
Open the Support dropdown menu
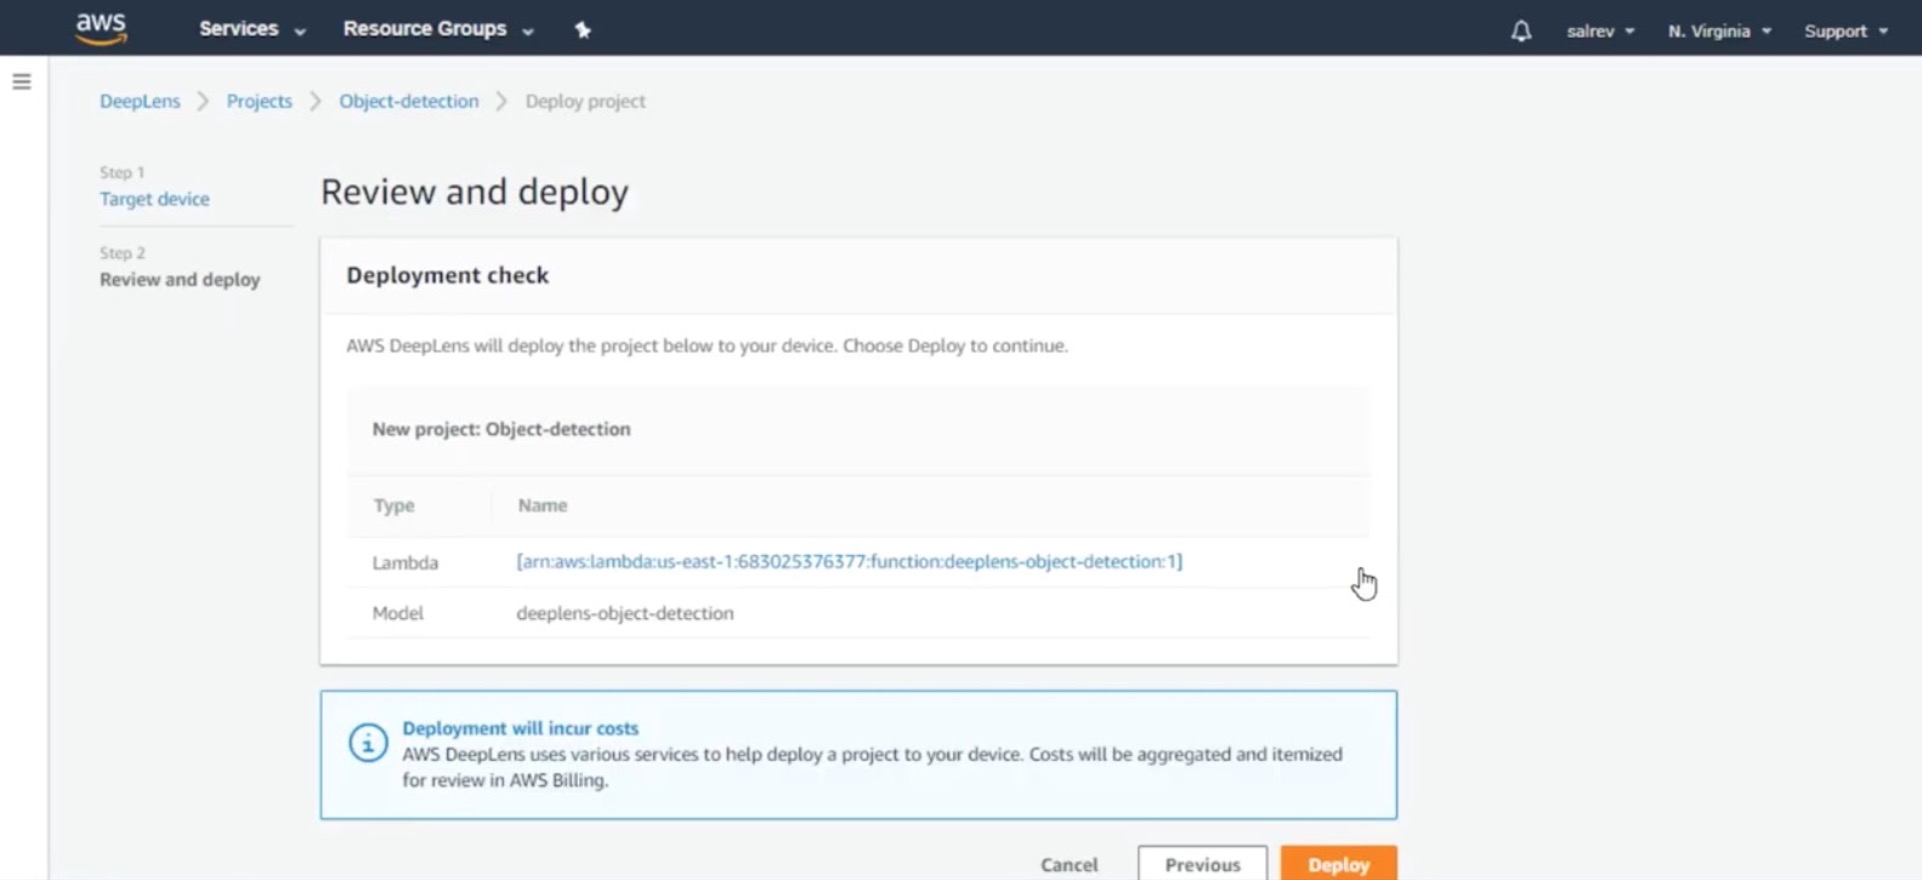point(1846,31)
